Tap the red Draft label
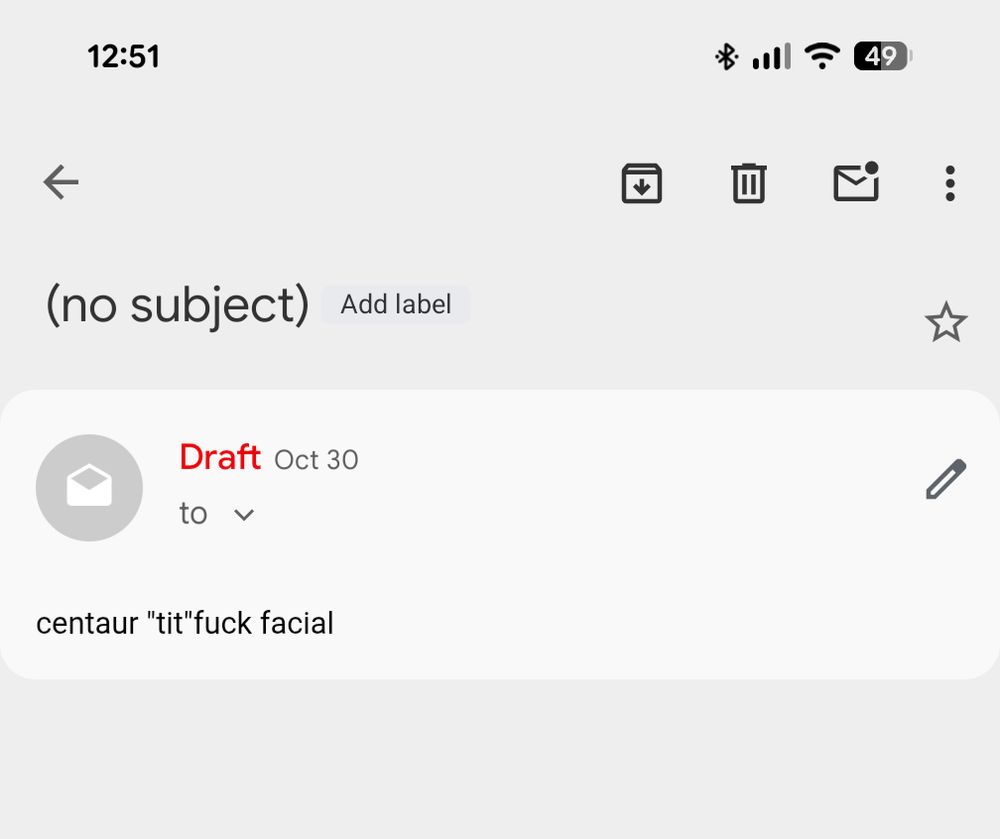 click(x=219, y=458)
